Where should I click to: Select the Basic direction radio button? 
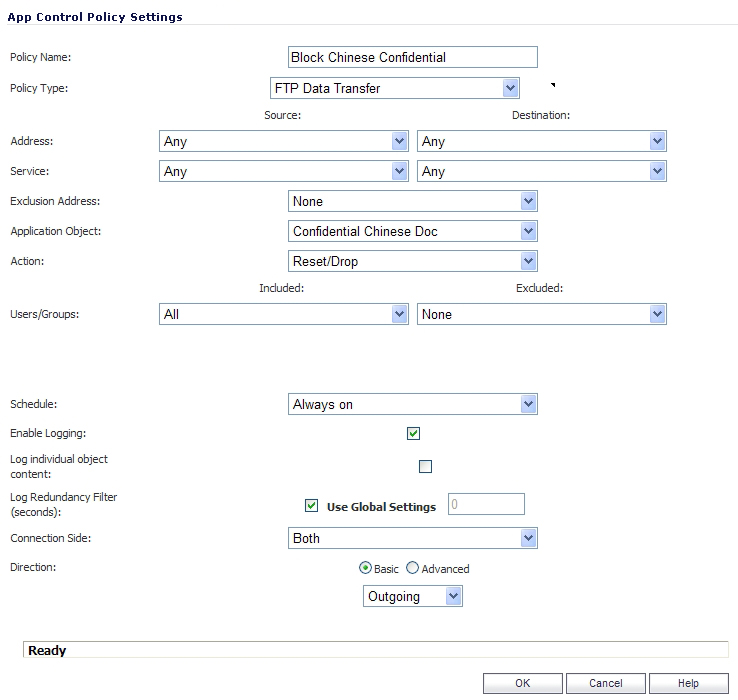tap(365, 568)
